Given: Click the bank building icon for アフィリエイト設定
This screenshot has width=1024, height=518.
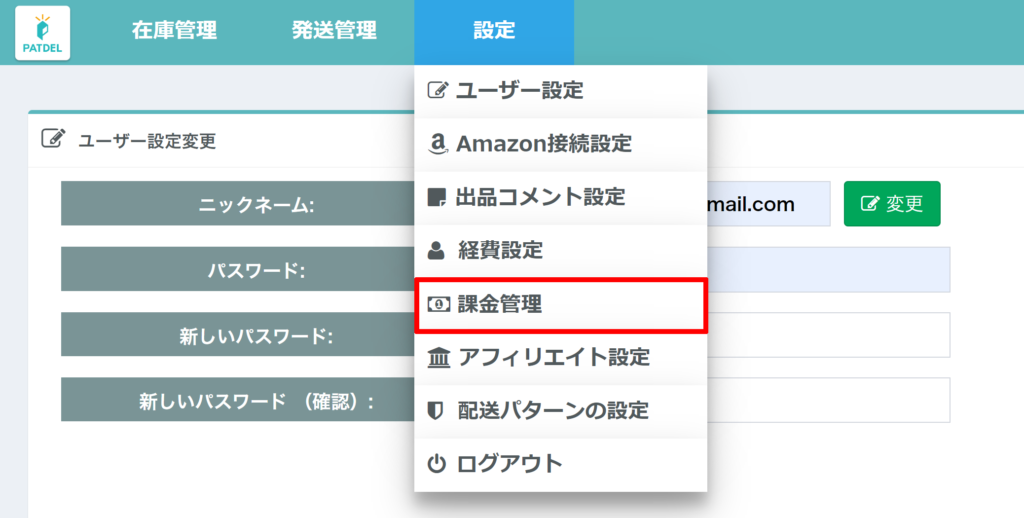Looking at the screenshot, I should coord(438,357).
